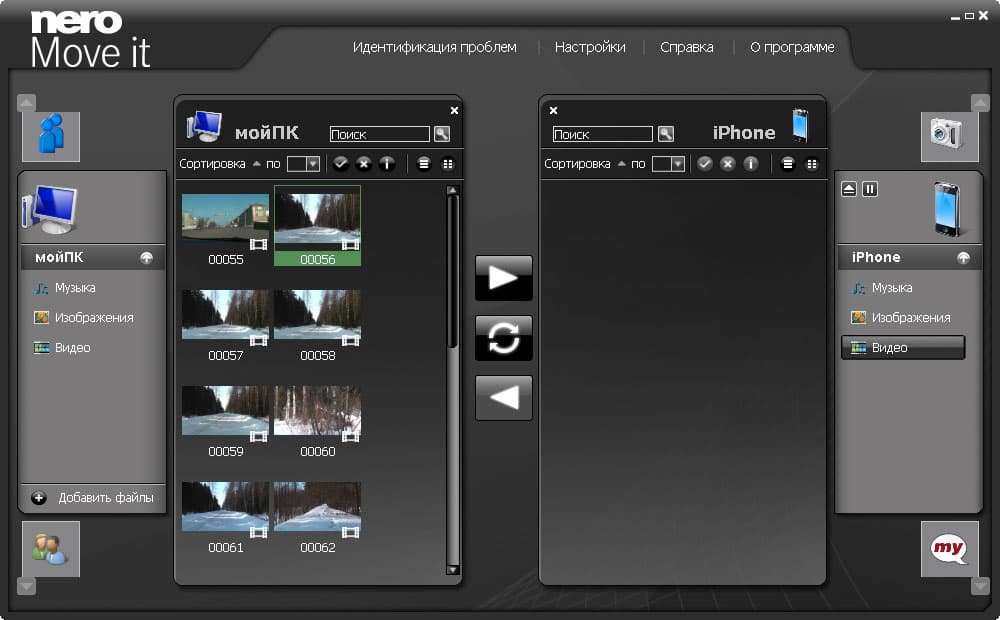This screenshot has height=620, width=1000.
Task: Click scrollbar down arrow in мойПК list
Action: tap(452, 570)
